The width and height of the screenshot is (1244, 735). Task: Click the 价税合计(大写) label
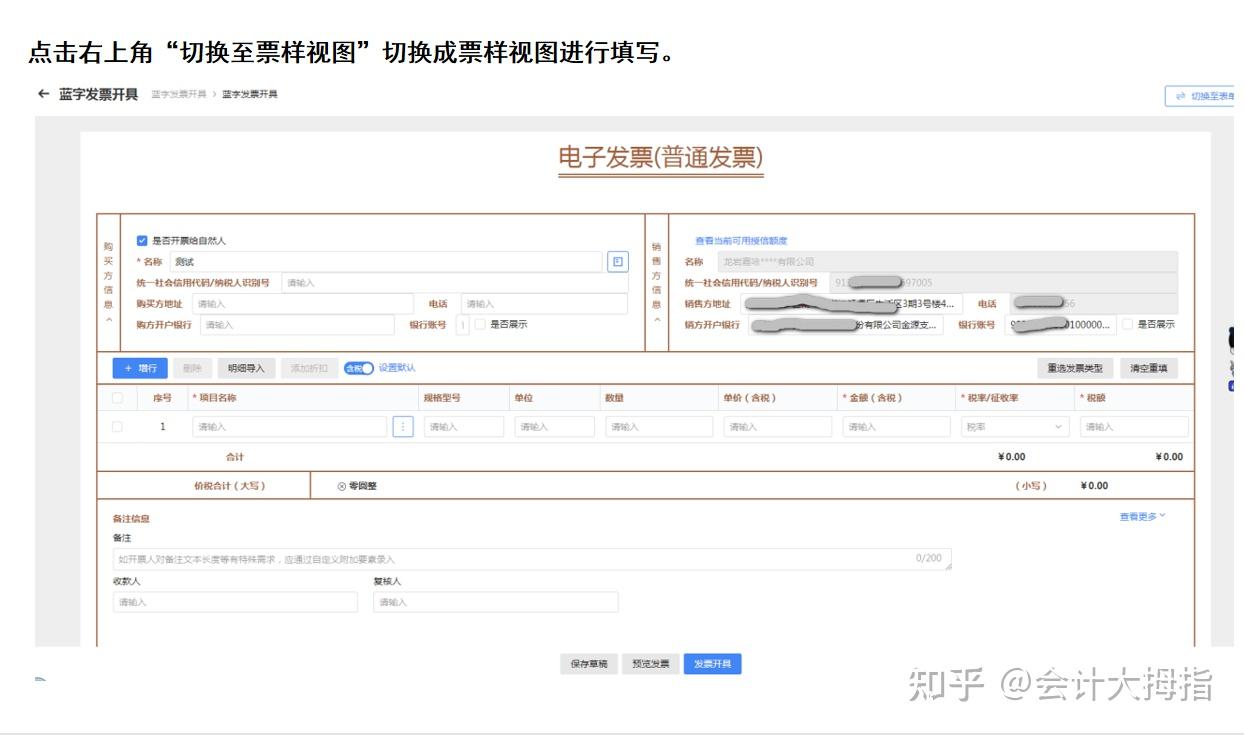(230, 486)
